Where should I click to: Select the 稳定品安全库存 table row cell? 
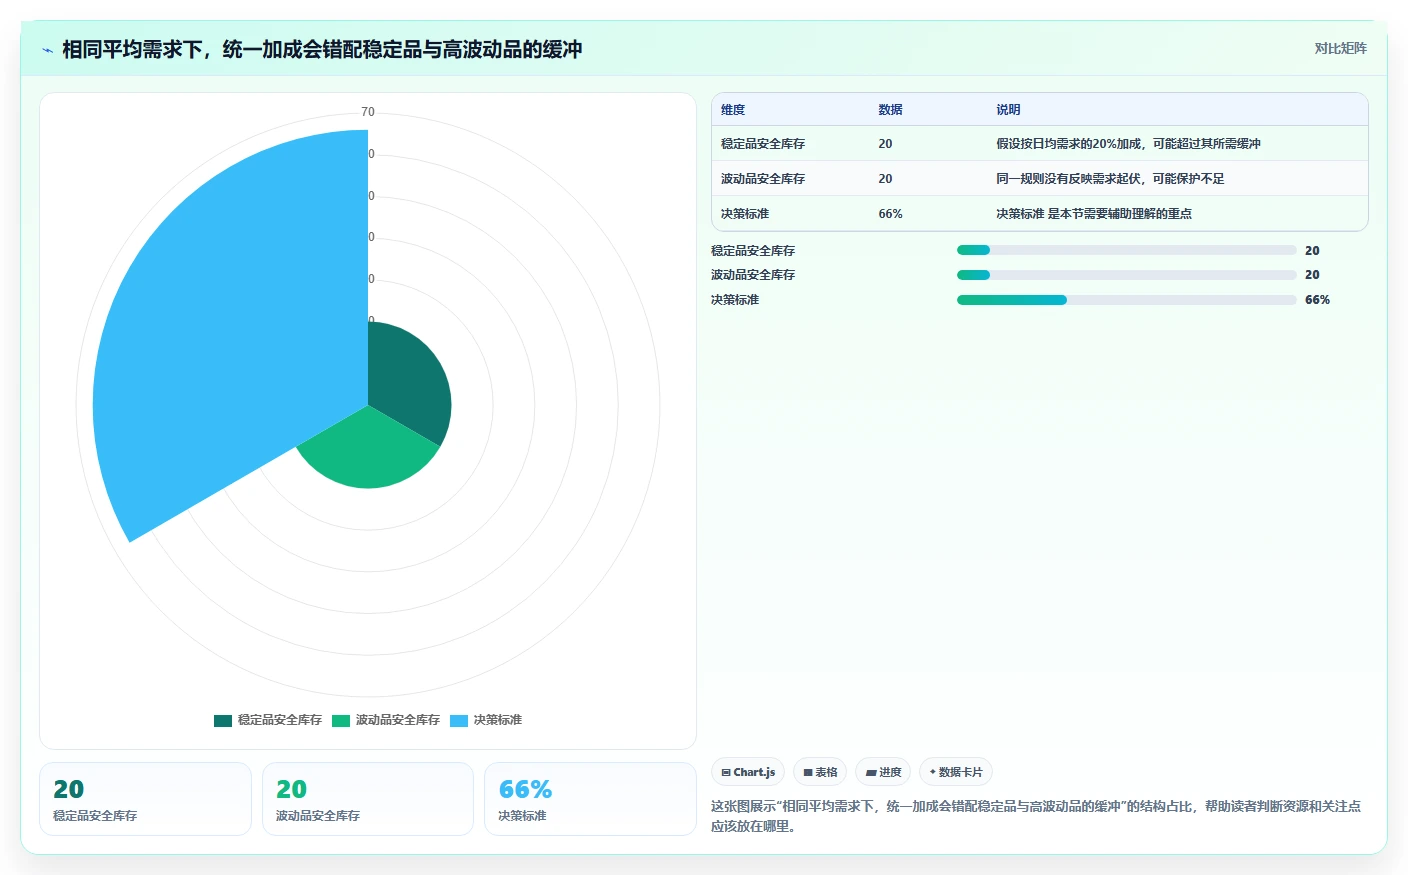(763, 144)
